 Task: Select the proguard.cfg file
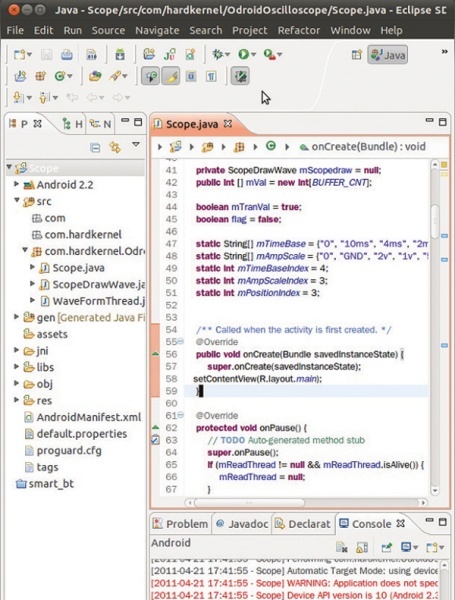coord(63,450)
